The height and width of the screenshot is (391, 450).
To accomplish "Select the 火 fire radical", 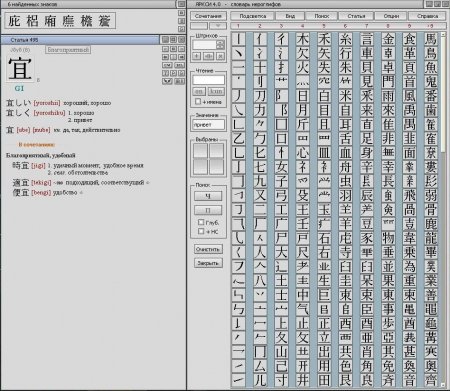I will pyautogui.click(x=302, y=68).
